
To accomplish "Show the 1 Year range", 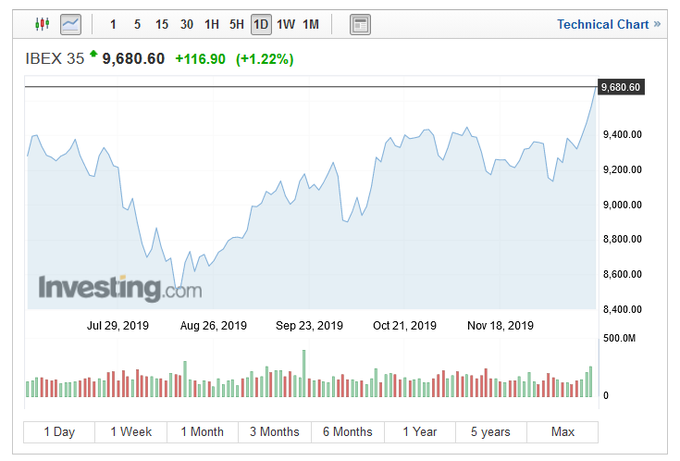I will [420, 432].
